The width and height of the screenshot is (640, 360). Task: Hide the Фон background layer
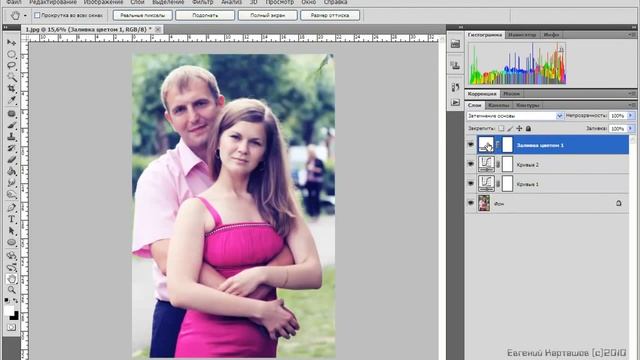(471, 203)
